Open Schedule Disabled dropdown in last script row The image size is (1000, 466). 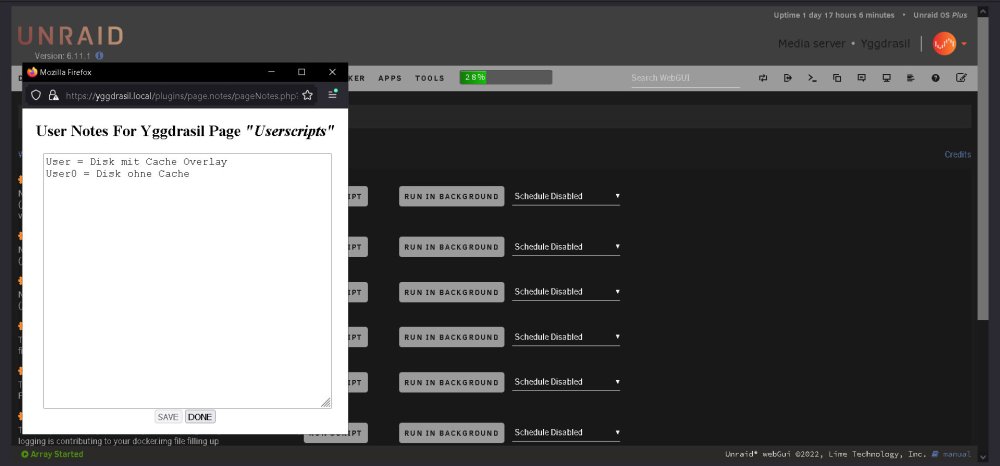click(x=566, y=432)
